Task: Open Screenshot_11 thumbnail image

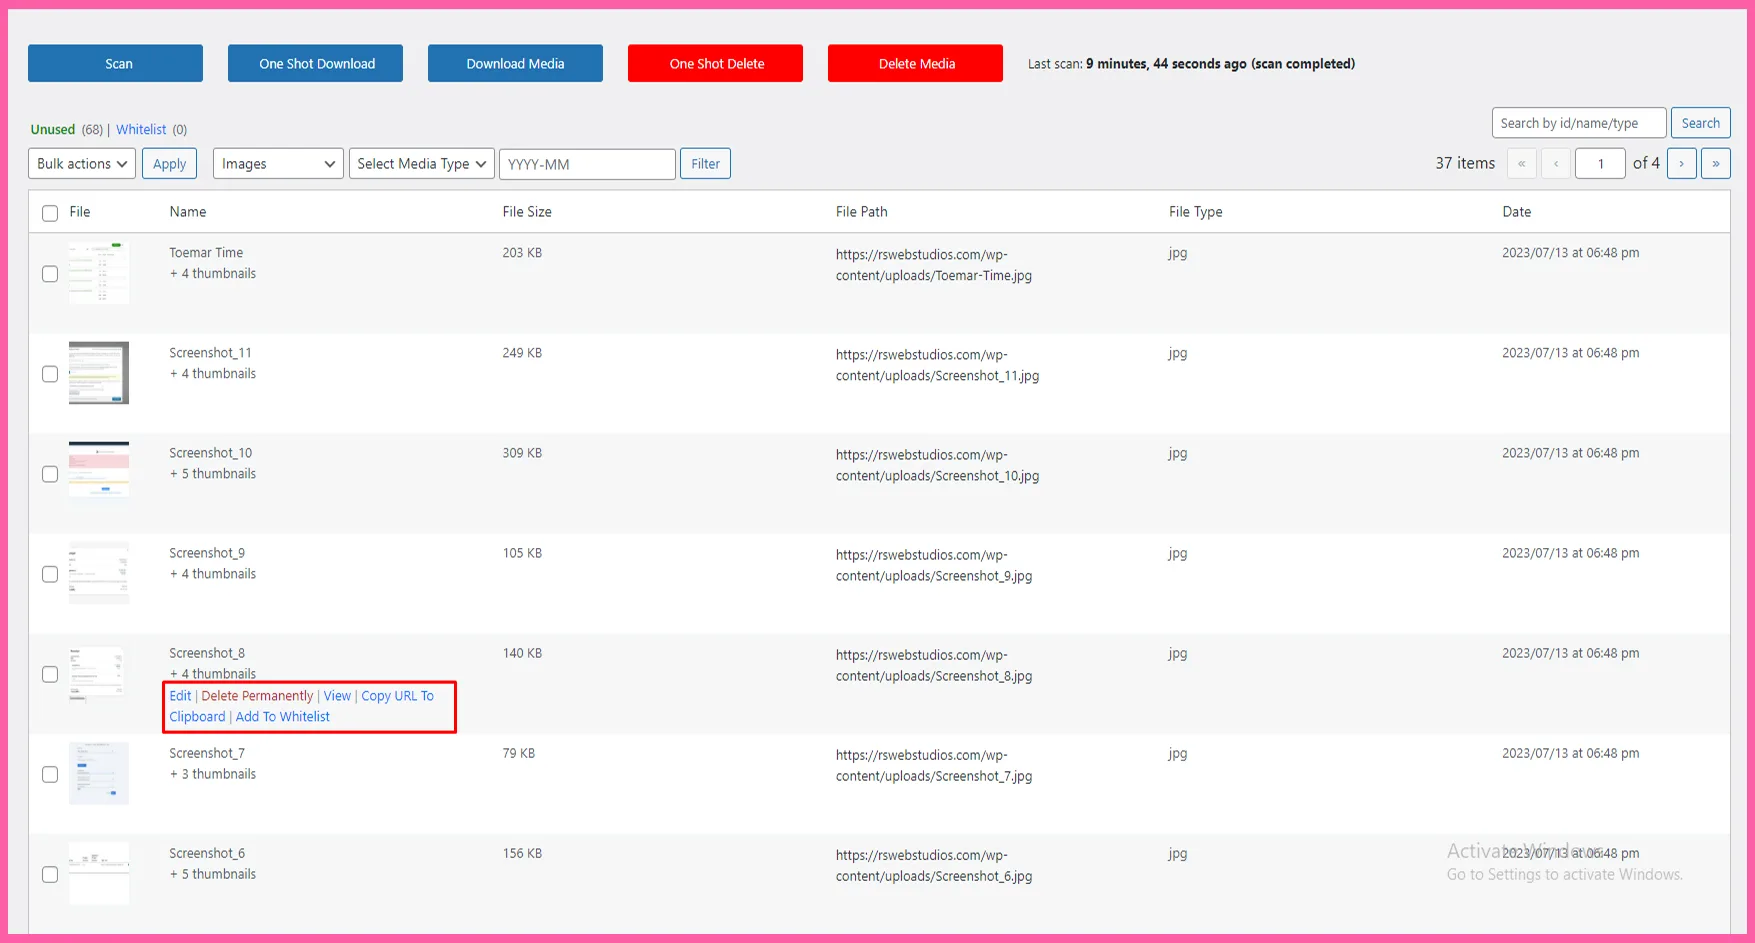Action: 99,373
